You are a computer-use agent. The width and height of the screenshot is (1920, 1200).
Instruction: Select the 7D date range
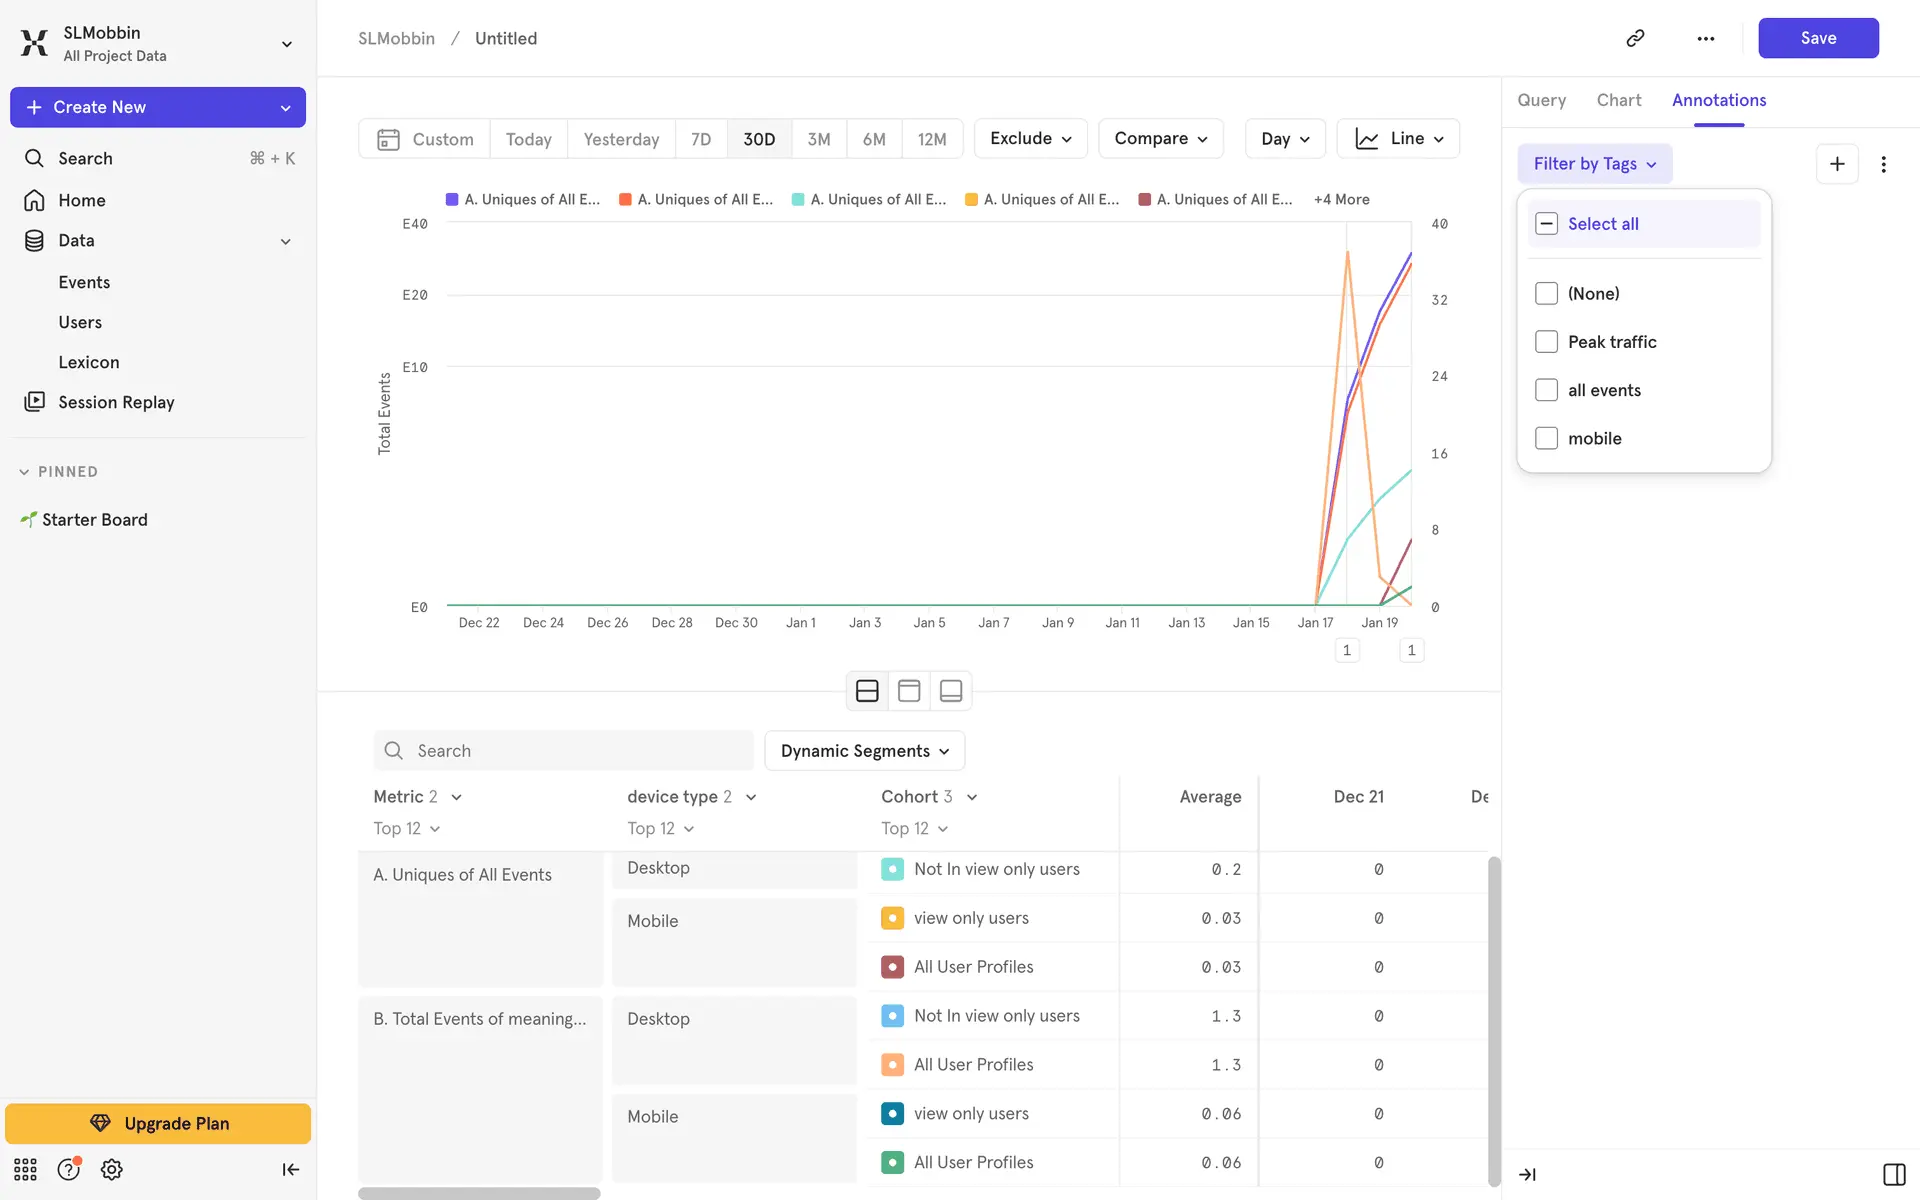click(701, 139)
